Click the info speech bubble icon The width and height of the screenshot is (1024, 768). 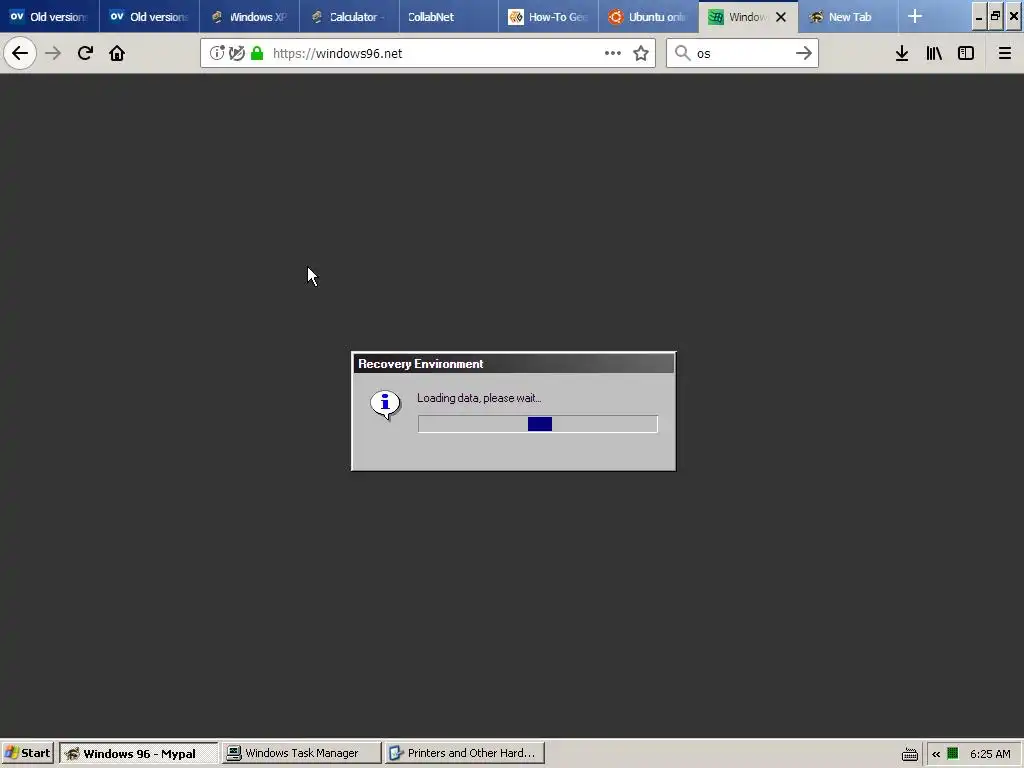click(x=385, y=405)
